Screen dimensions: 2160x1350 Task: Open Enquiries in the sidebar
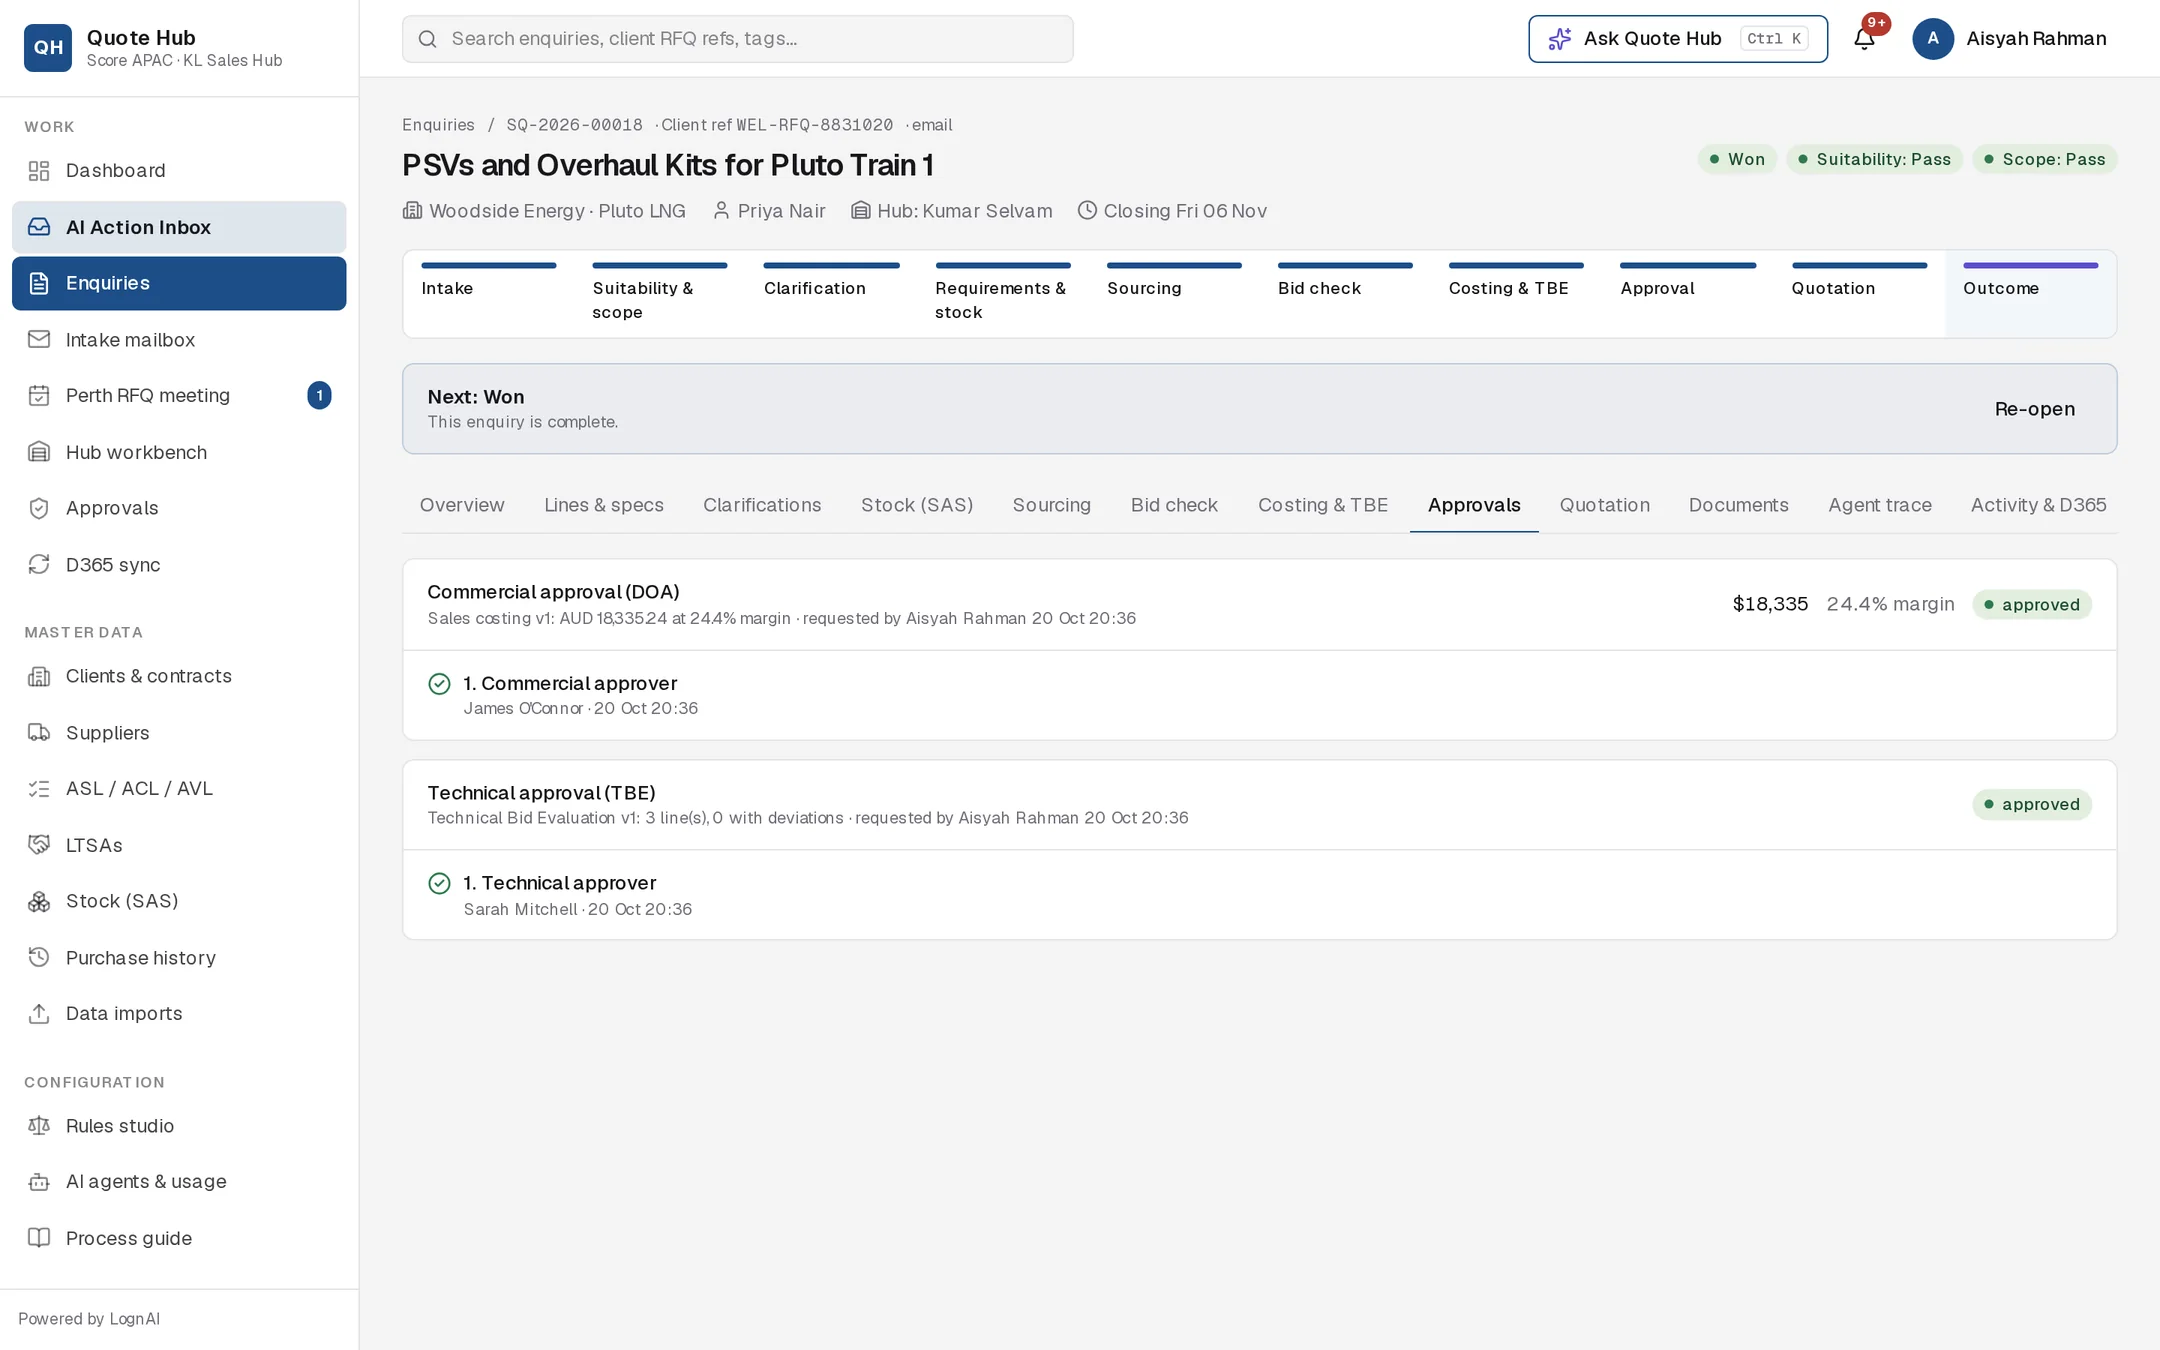point(179,283)
